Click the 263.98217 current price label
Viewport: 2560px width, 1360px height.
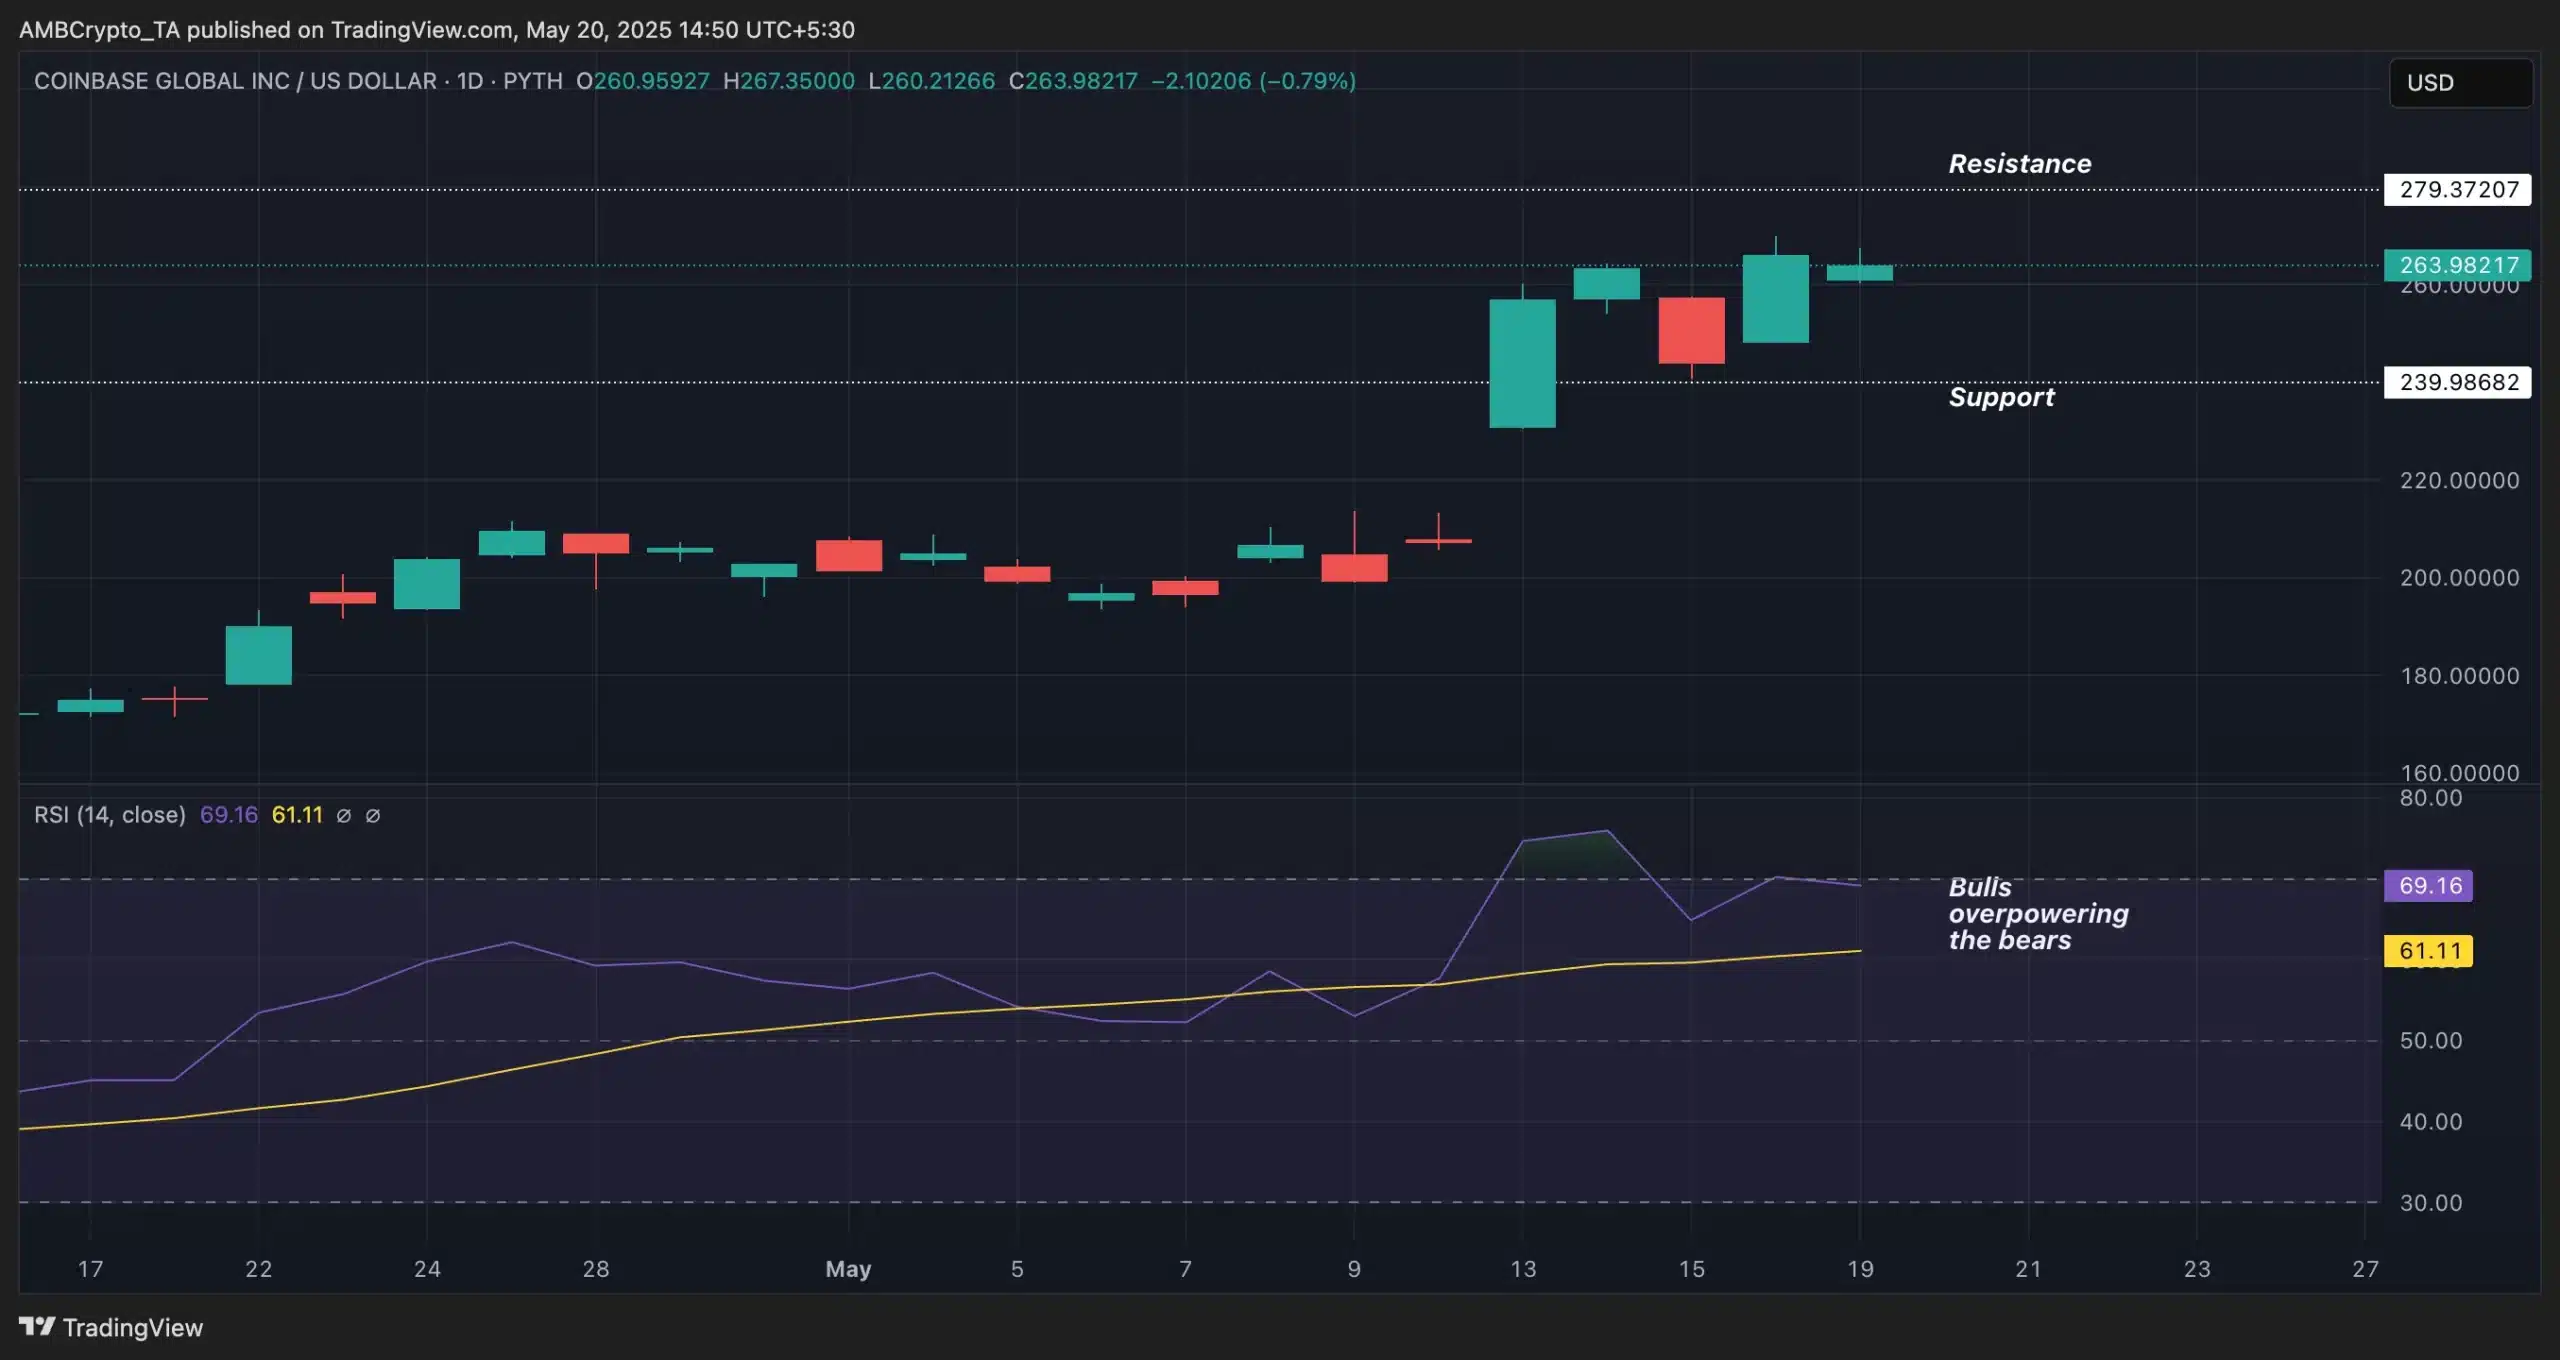click(2458, 265)
